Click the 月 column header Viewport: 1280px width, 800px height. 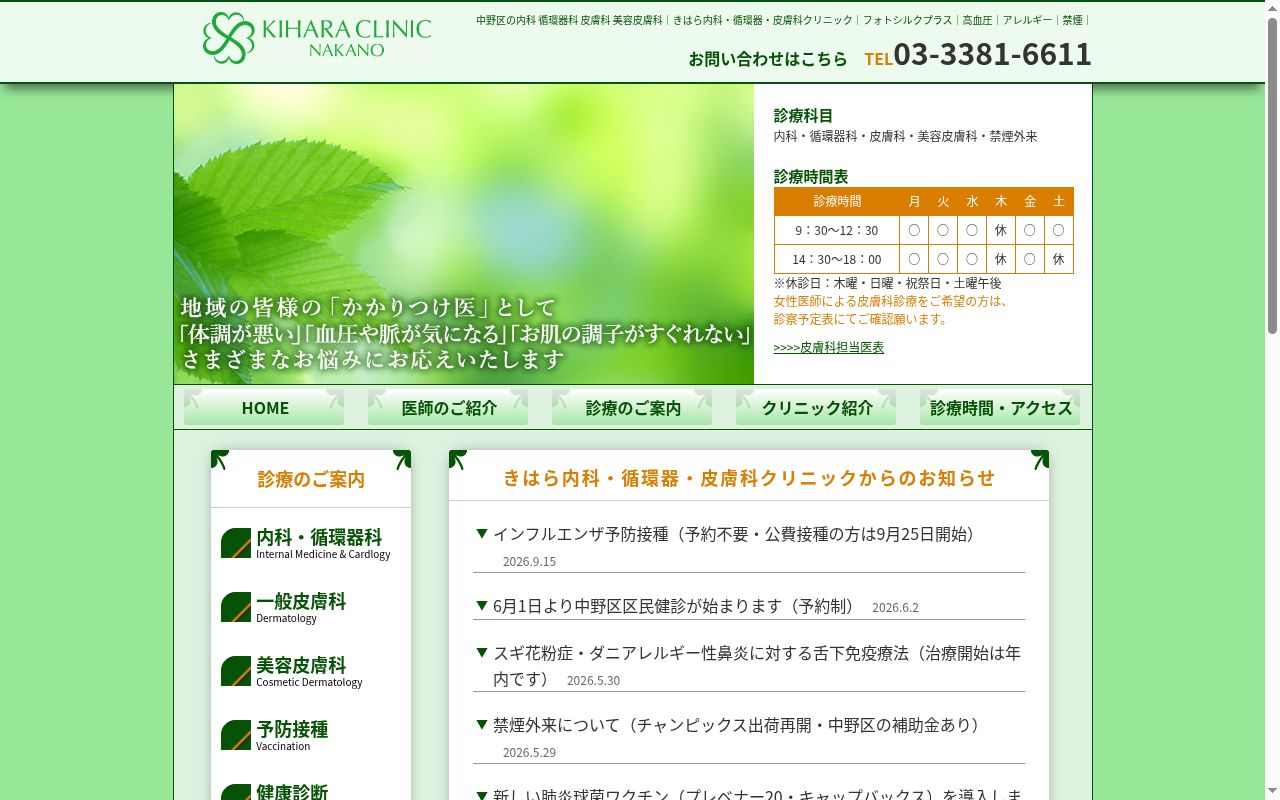[914, 201]
